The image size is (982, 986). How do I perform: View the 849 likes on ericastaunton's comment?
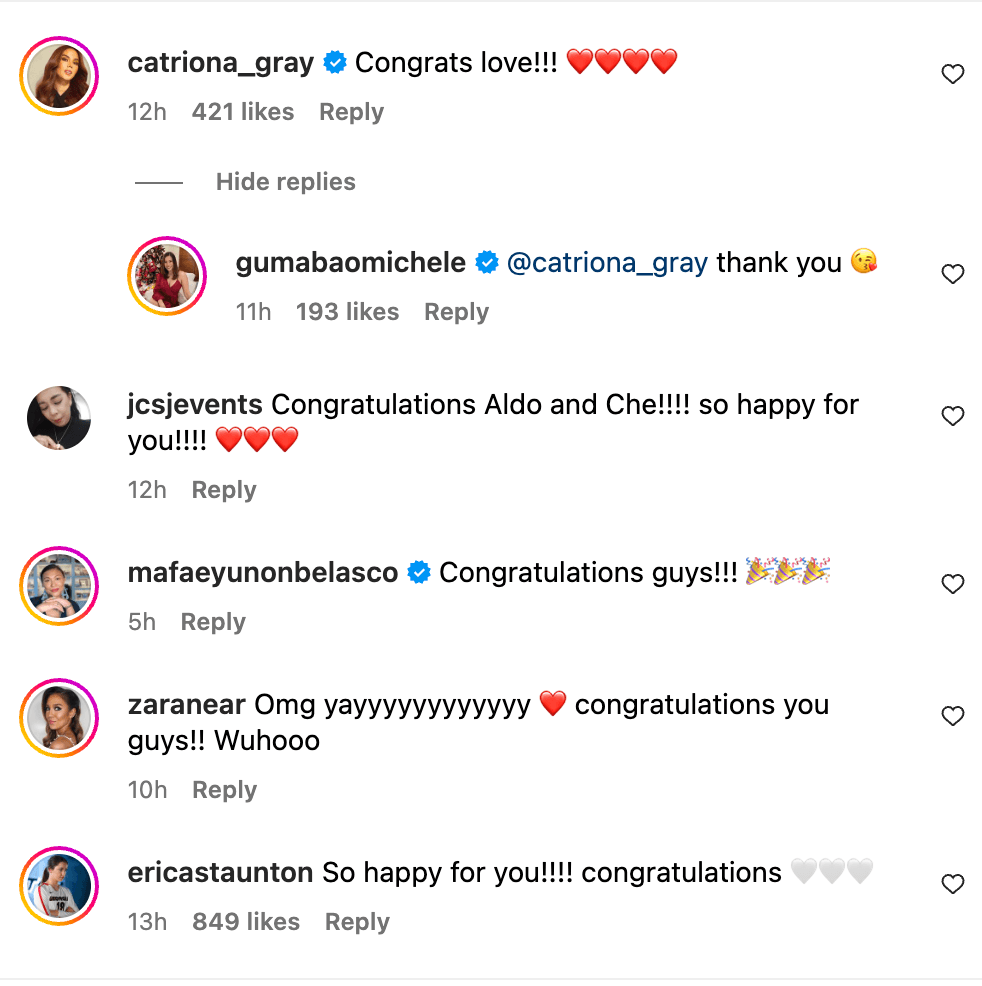(246, 922)
